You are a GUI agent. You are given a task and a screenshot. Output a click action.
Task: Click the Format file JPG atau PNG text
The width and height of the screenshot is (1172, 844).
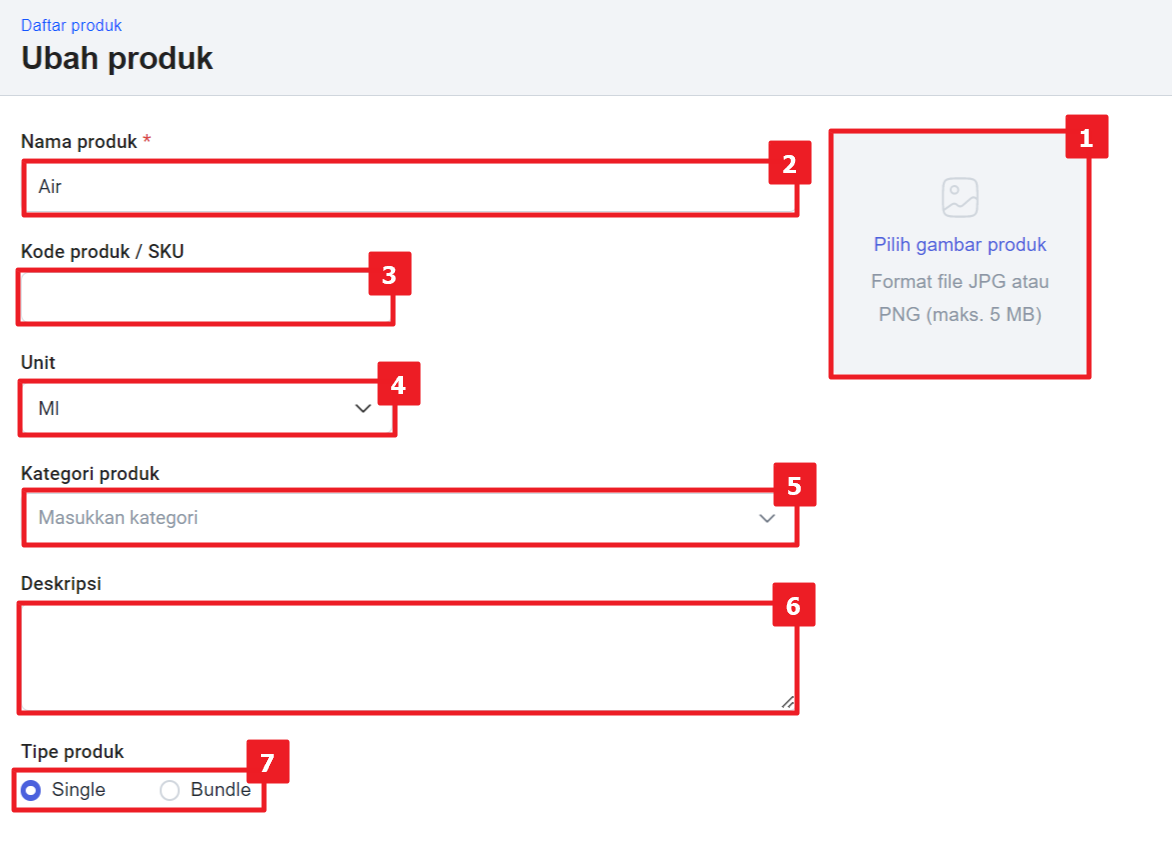coord(960,298)
